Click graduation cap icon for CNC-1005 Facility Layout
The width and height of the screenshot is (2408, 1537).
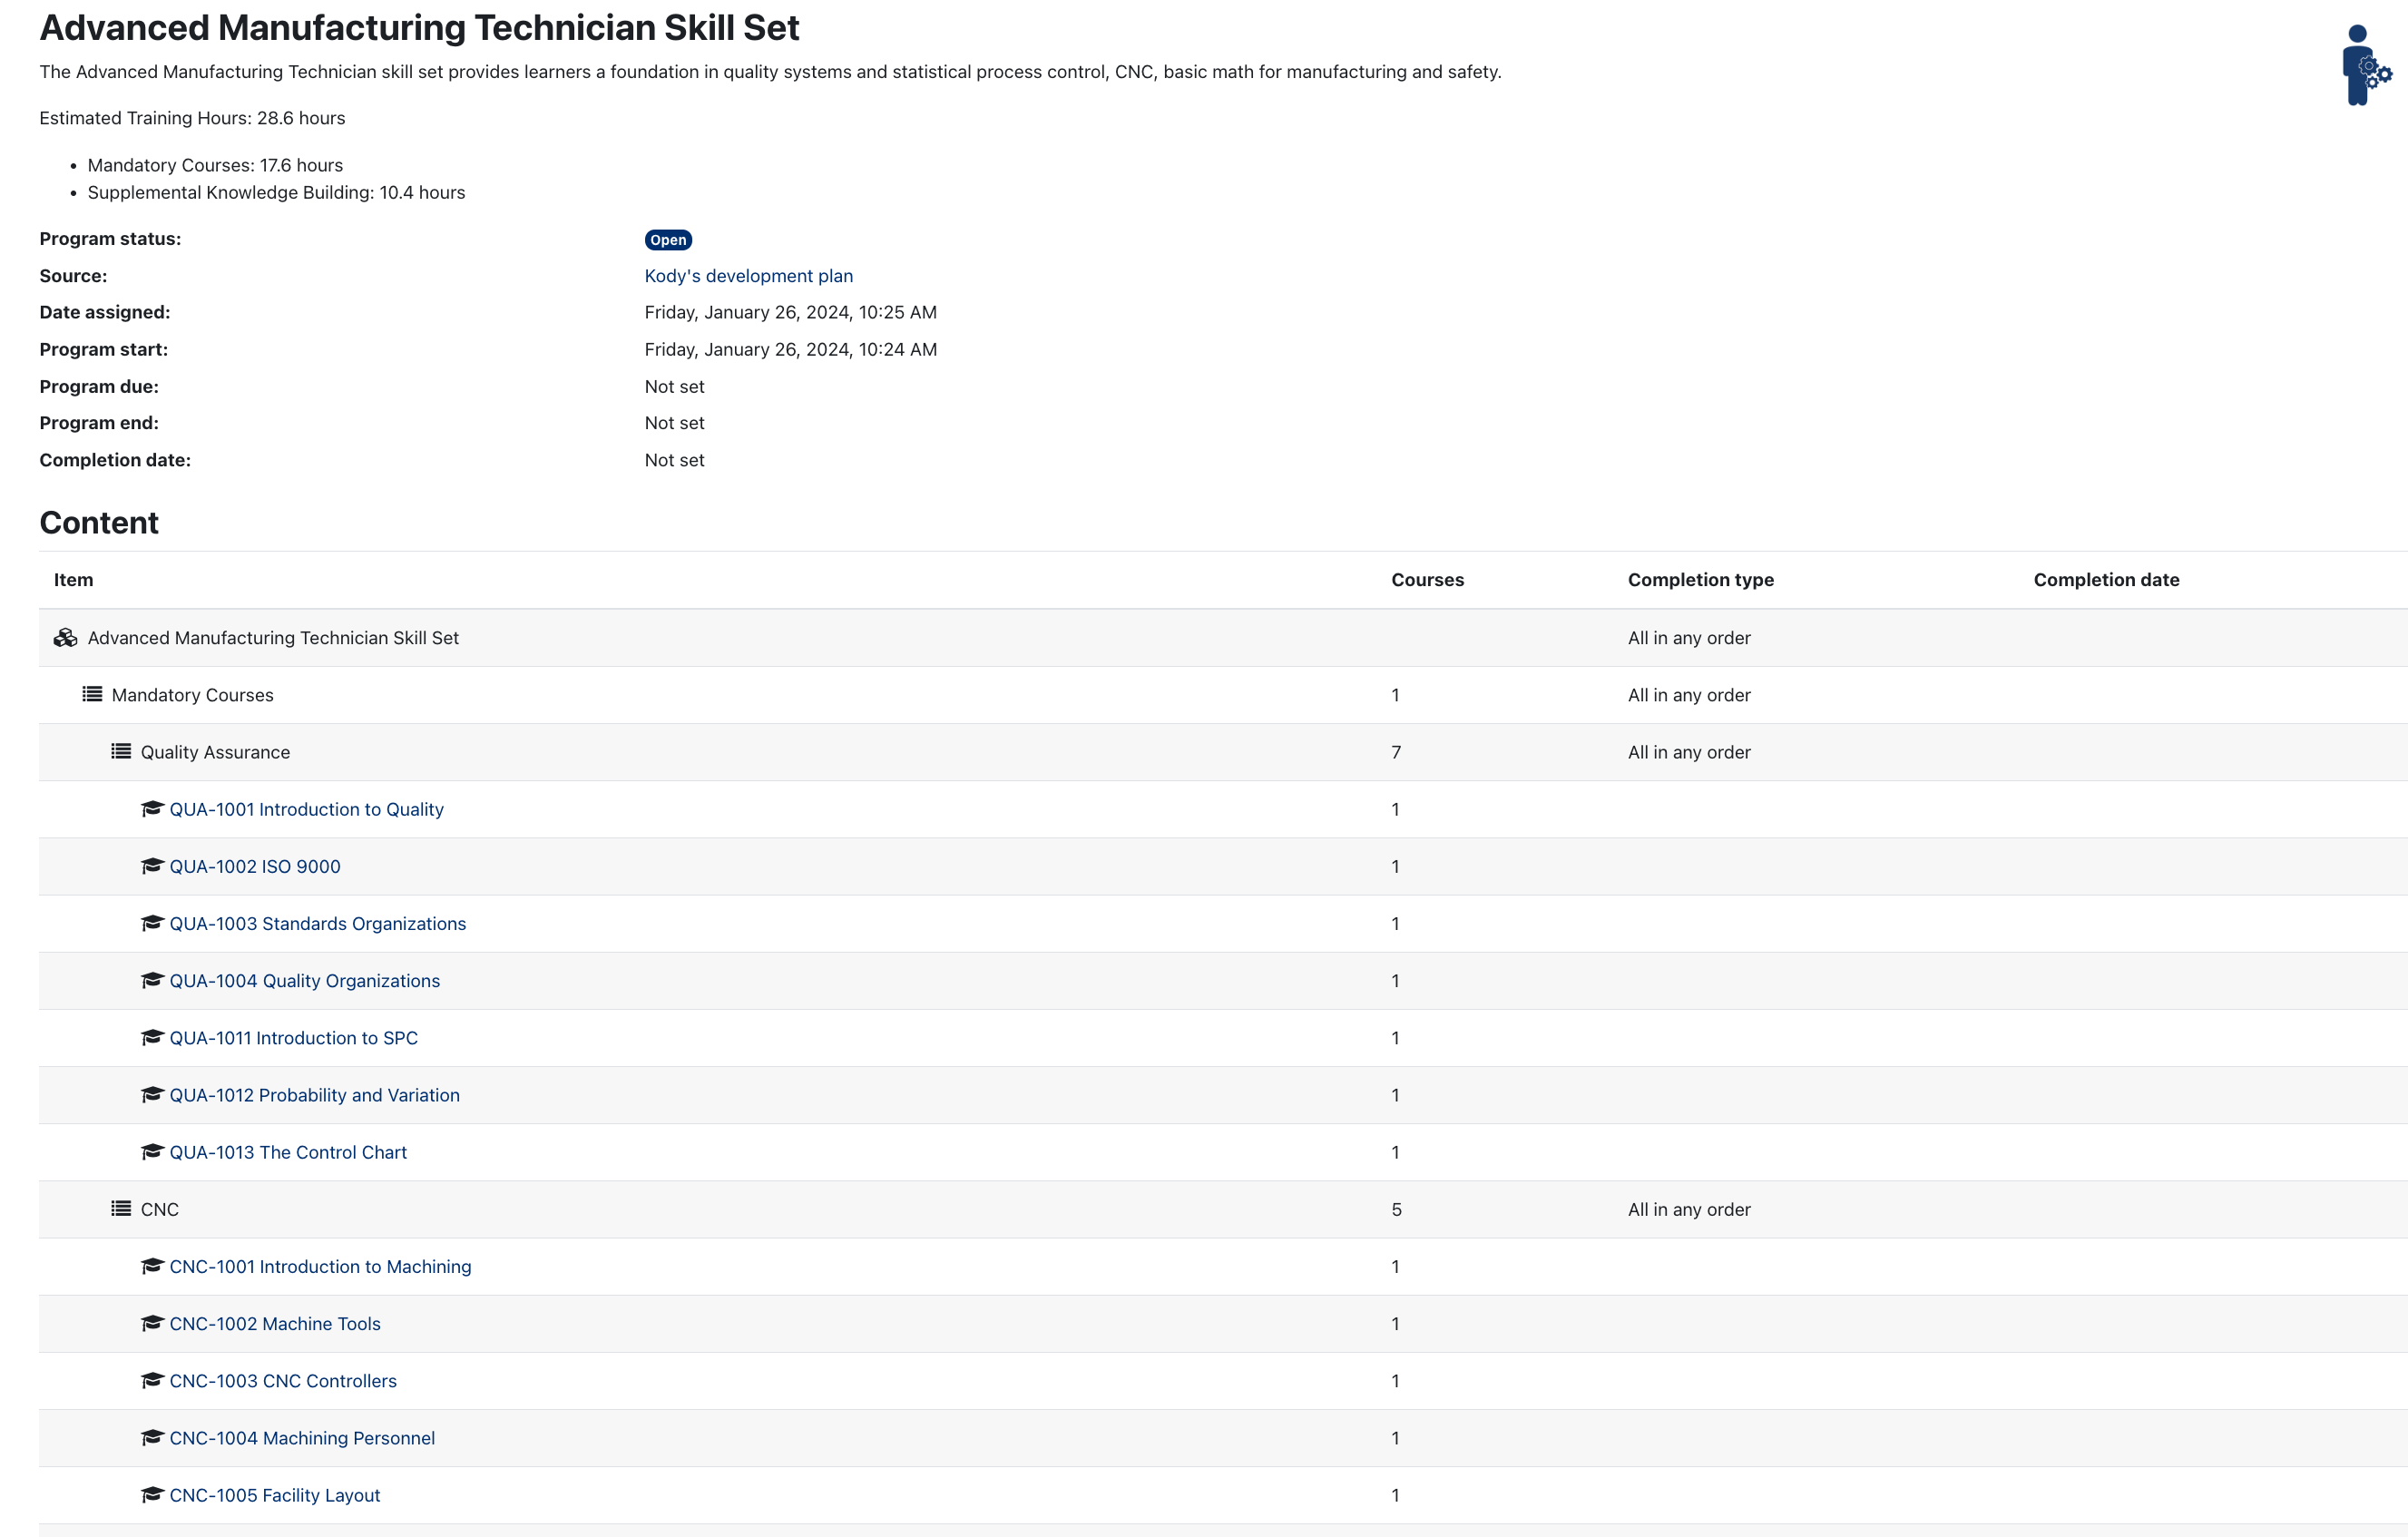pos(152,1494)
